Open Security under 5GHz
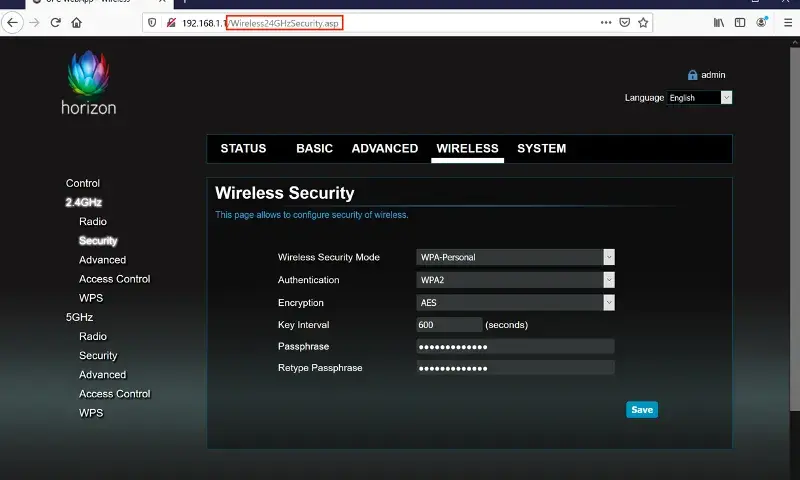 pyautogui.click(x=98, y=356)
